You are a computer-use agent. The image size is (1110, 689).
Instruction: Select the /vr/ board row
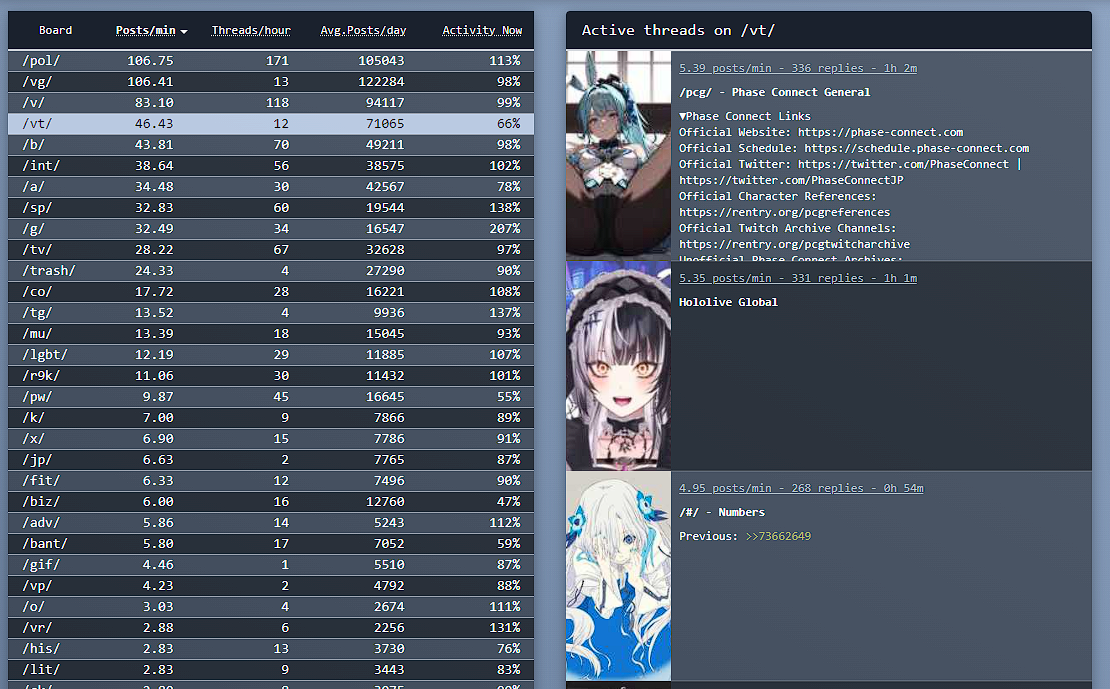pos(271,628)
